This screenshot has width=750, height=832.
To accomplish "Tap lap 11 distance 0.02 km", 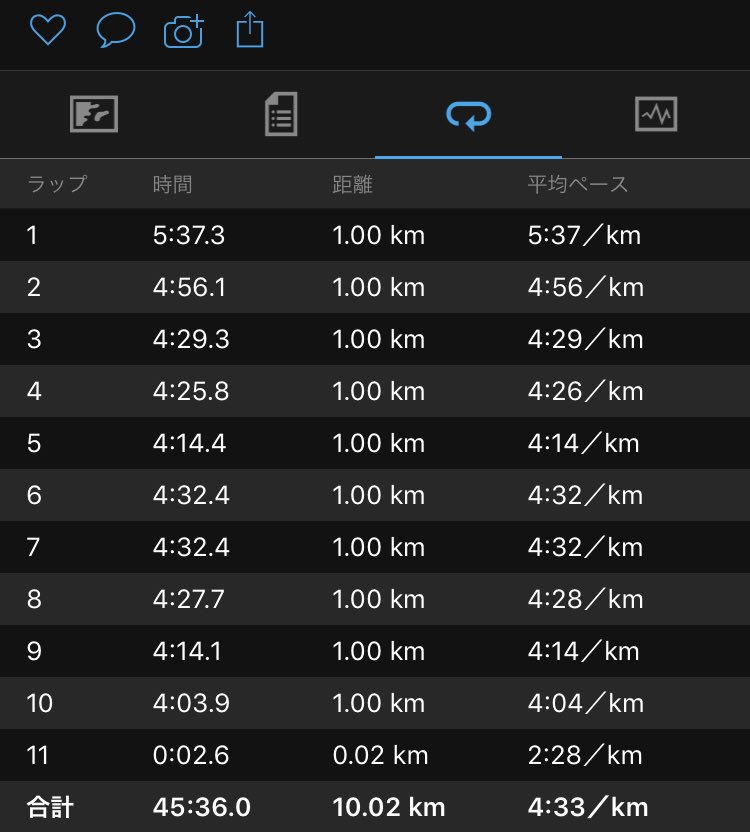I will tap(380, 755).
